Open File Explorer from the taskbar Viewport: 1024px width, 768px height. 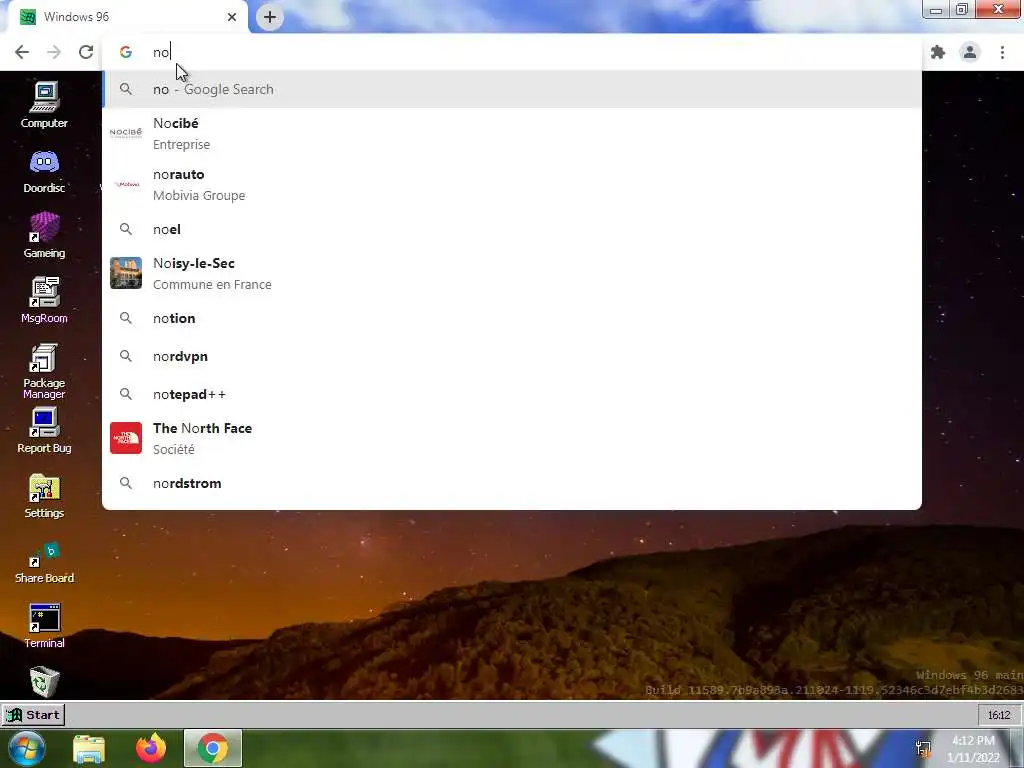(89, 748)
